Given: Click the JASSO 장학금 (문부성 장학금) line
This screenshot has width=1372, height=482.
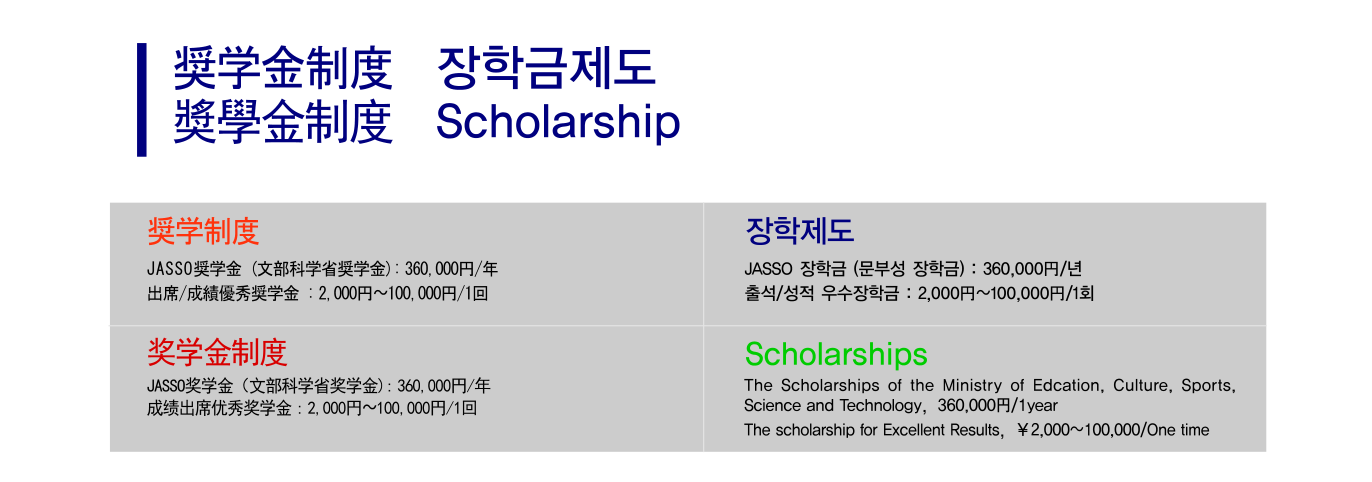Looking at the screenshot, I should 913,269.
